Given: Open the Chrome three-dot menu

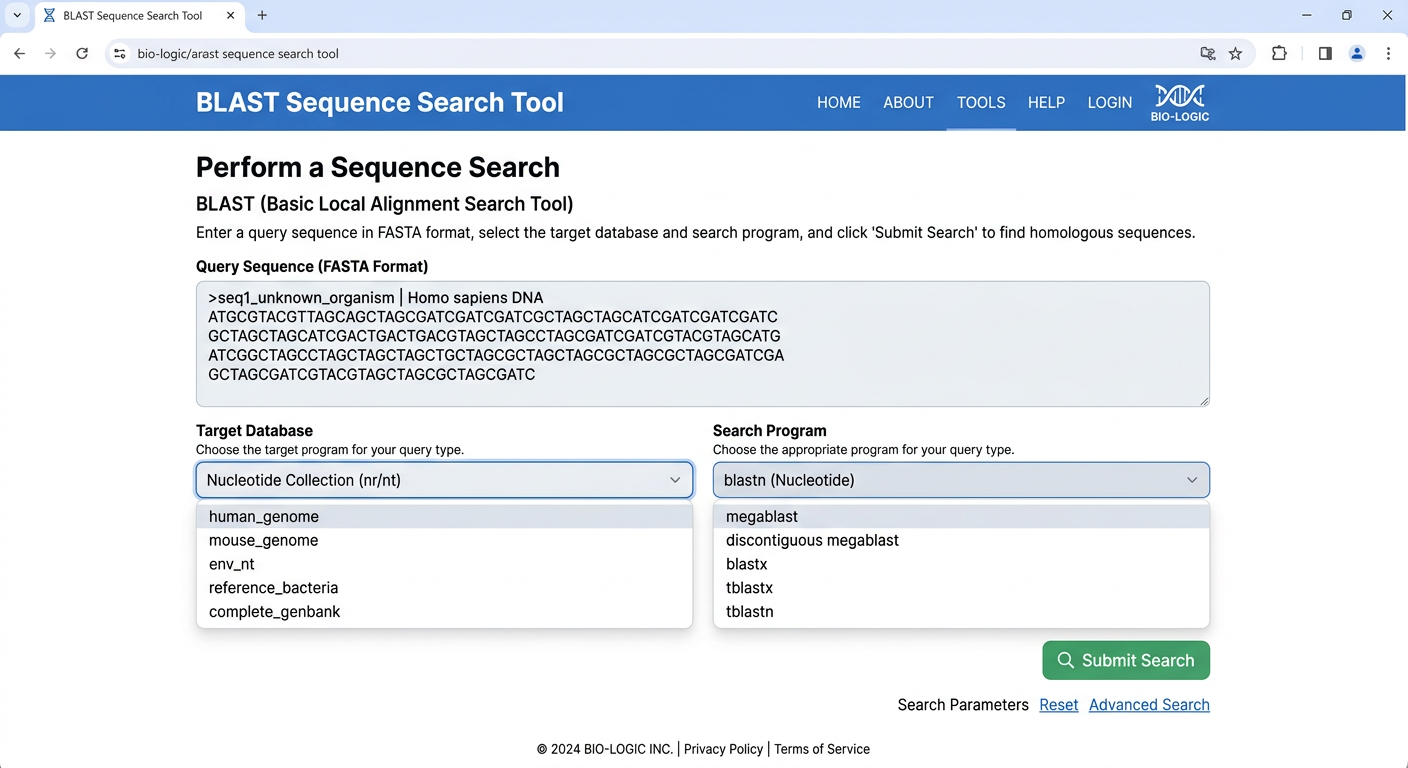Looking at the screenshot, I should [x=1388, y=54].
